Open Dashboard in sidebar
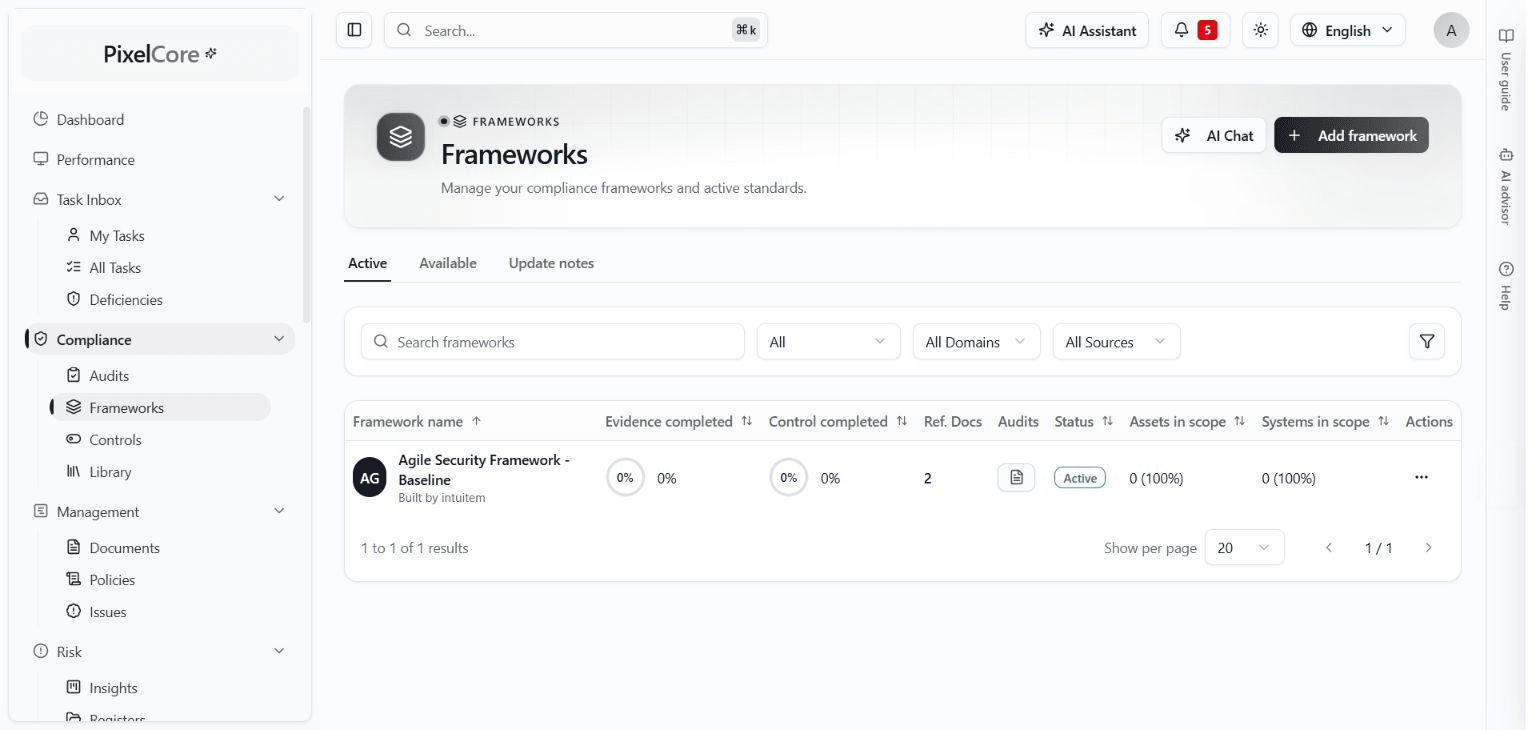Viewport: 1536px width, 730px height. [160, 120]
